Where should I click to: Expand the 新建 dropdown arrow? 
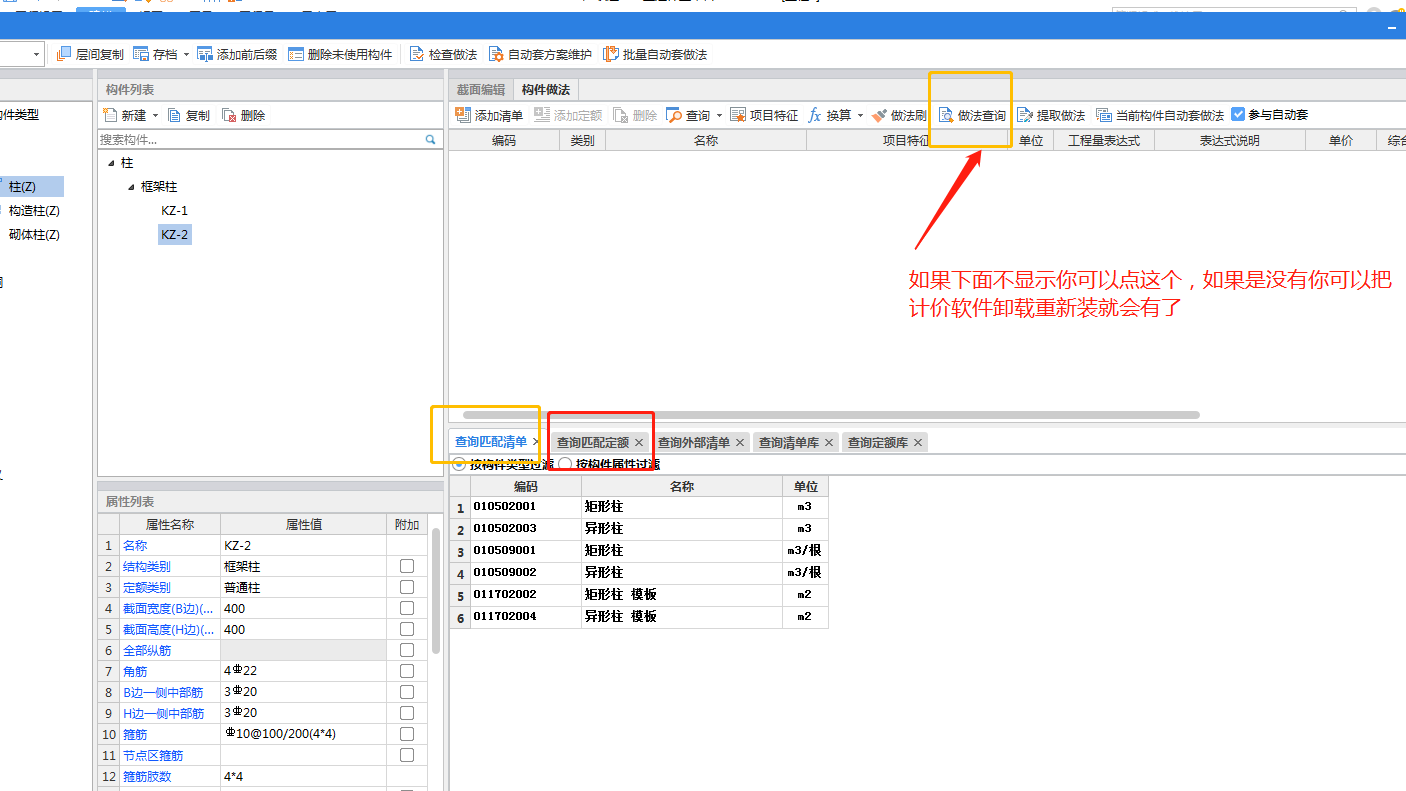[x=155, y=116]
